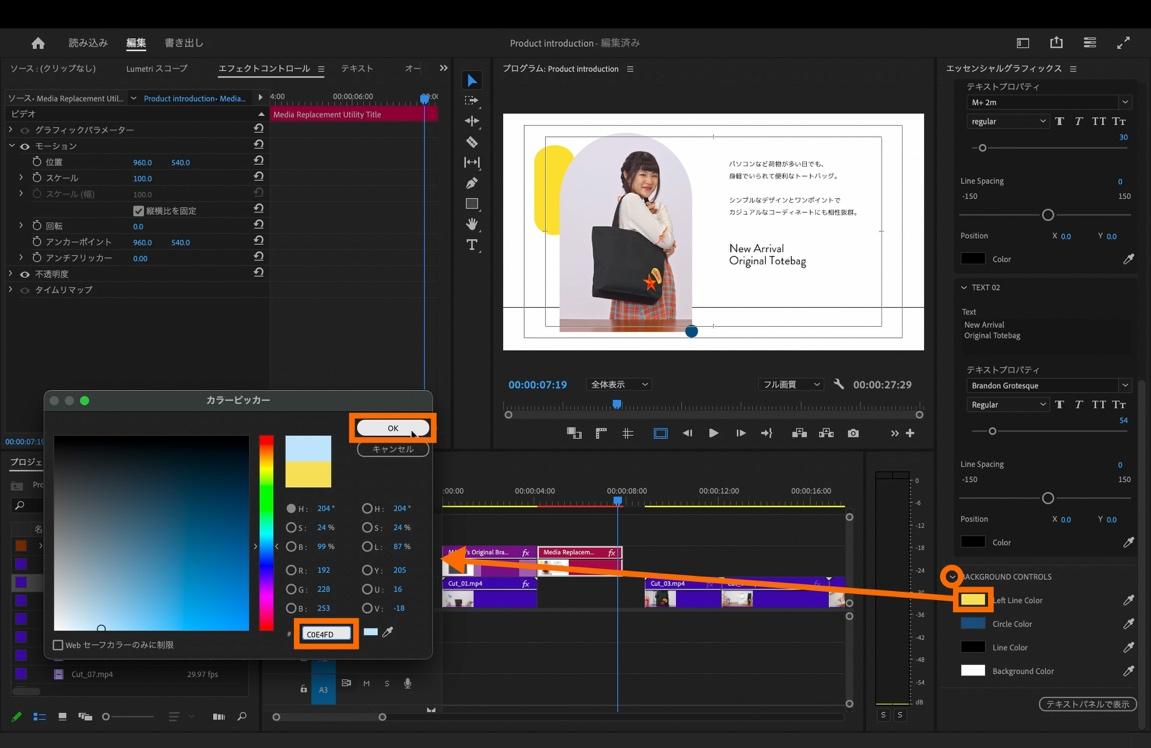Image resolution: width=1151 pixels, height=748 pixels.
Task: Select the Pen tool in toolbar
Action: (x=472, y=183)
